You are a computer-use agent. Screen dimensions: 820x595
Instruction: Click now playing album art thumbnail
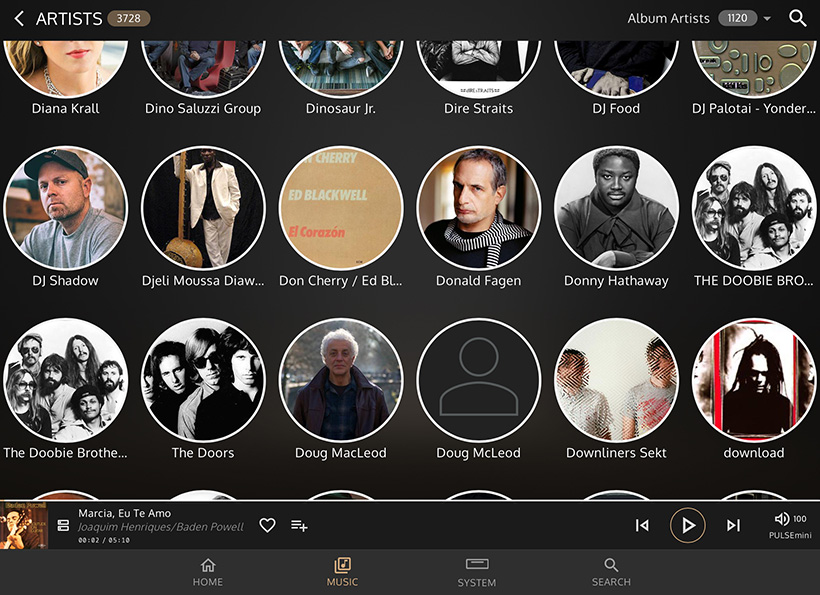coord(24,525)
